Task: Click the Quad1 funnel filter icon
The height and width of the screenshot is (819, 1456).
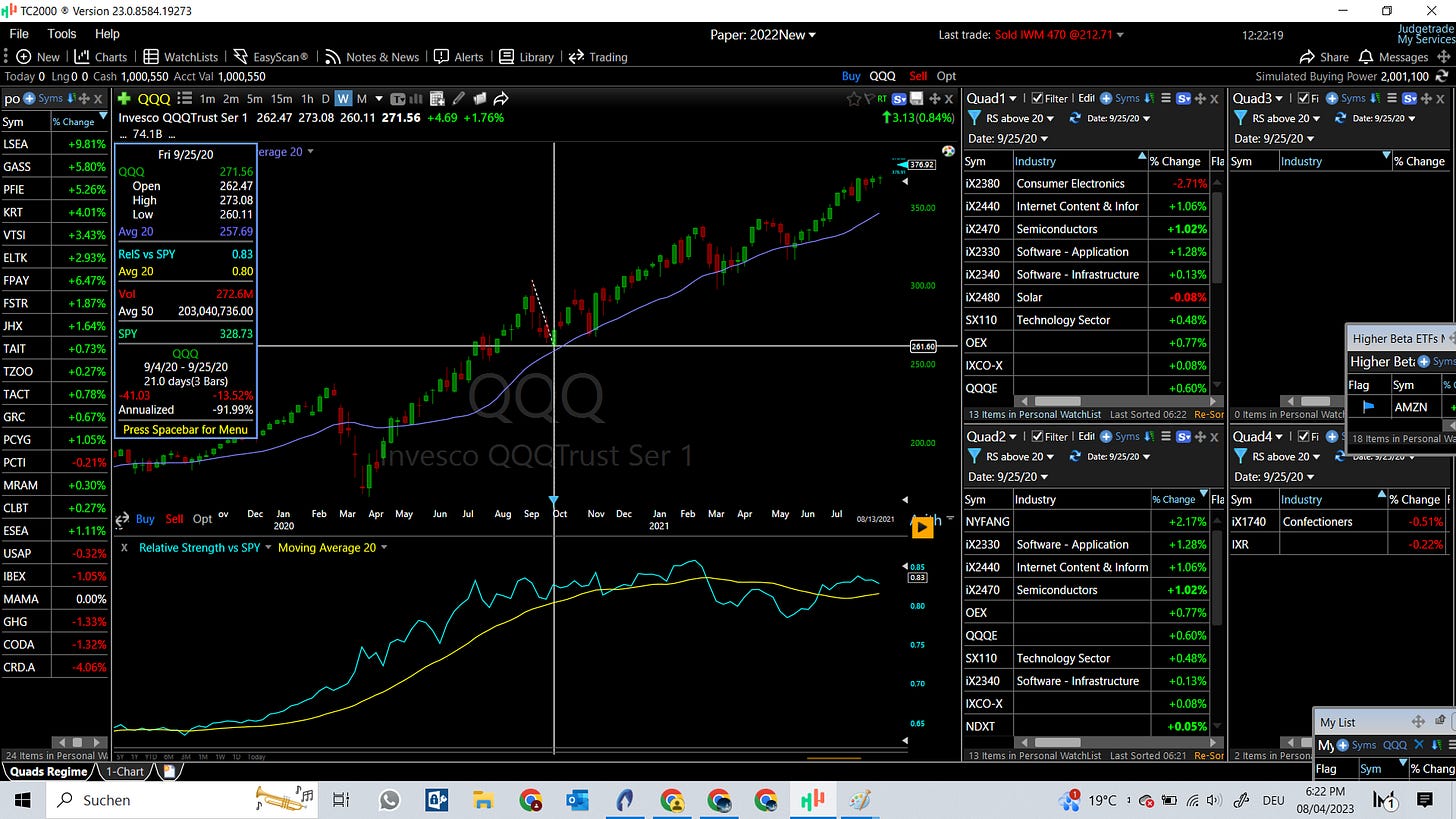Action: click(974, 118)
